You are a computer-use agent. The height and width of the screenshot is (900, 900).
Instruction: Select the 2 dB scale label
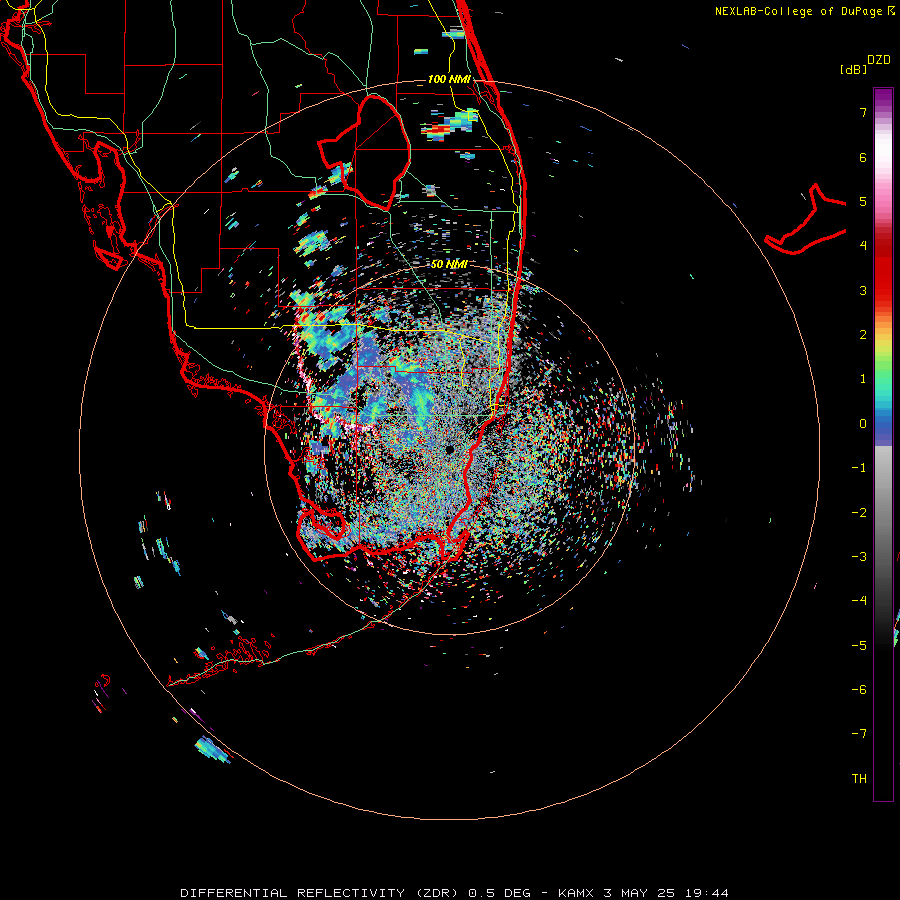pos(863,335)
